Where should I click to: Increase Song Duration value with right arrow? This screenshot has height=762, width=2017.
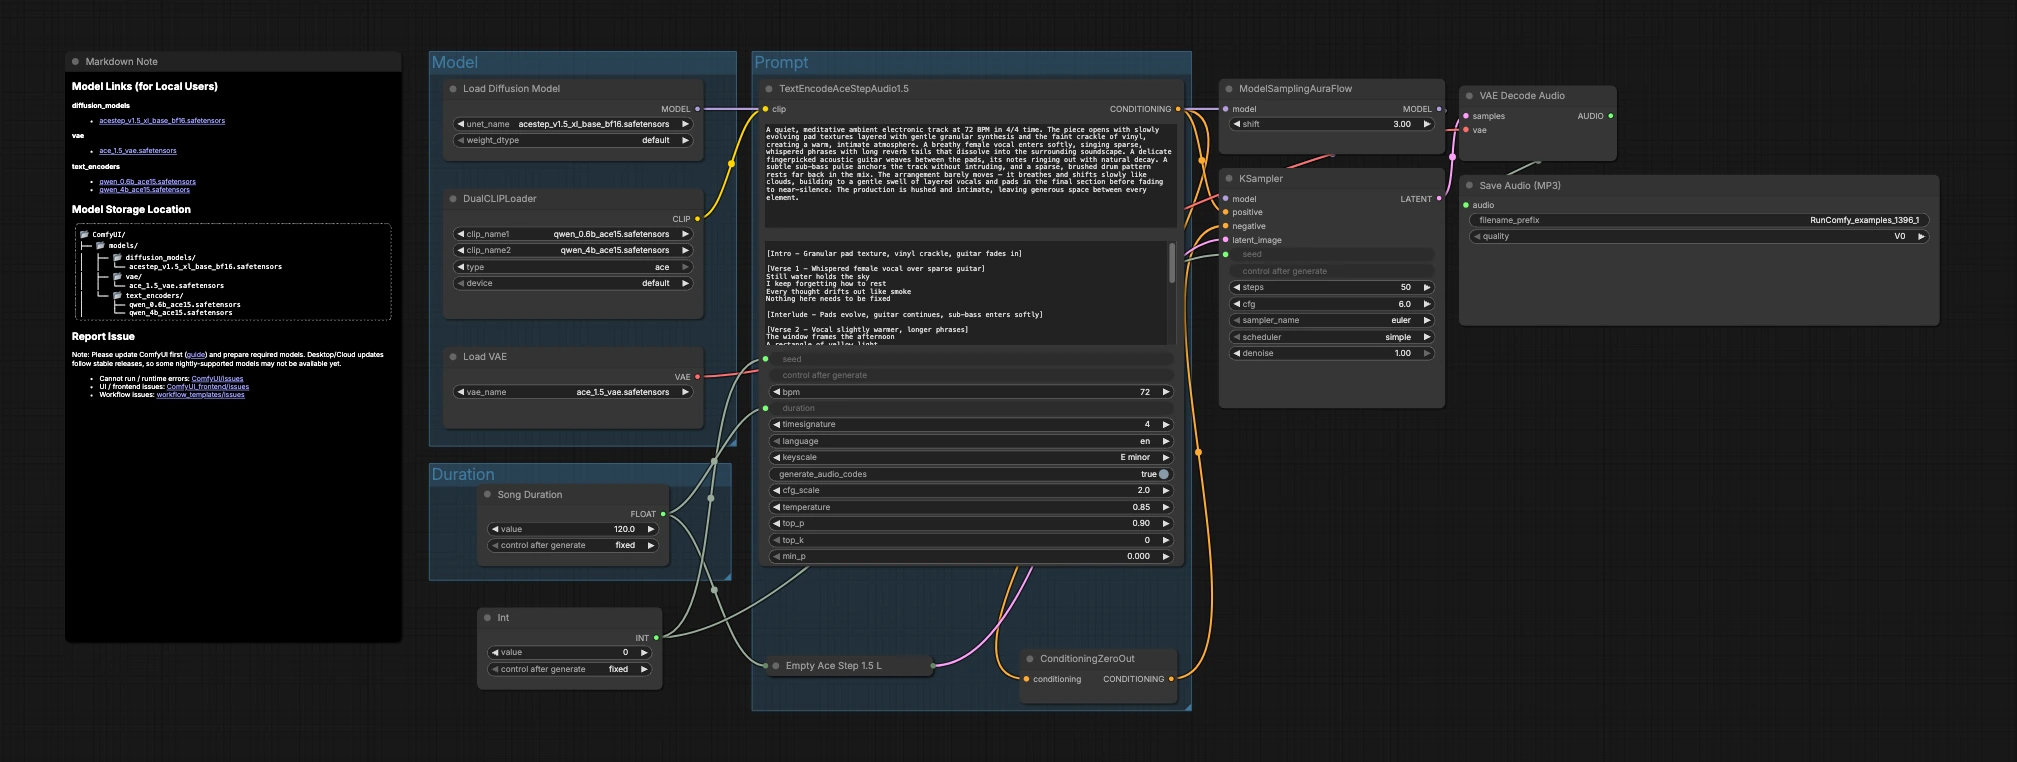pos(650,529)
